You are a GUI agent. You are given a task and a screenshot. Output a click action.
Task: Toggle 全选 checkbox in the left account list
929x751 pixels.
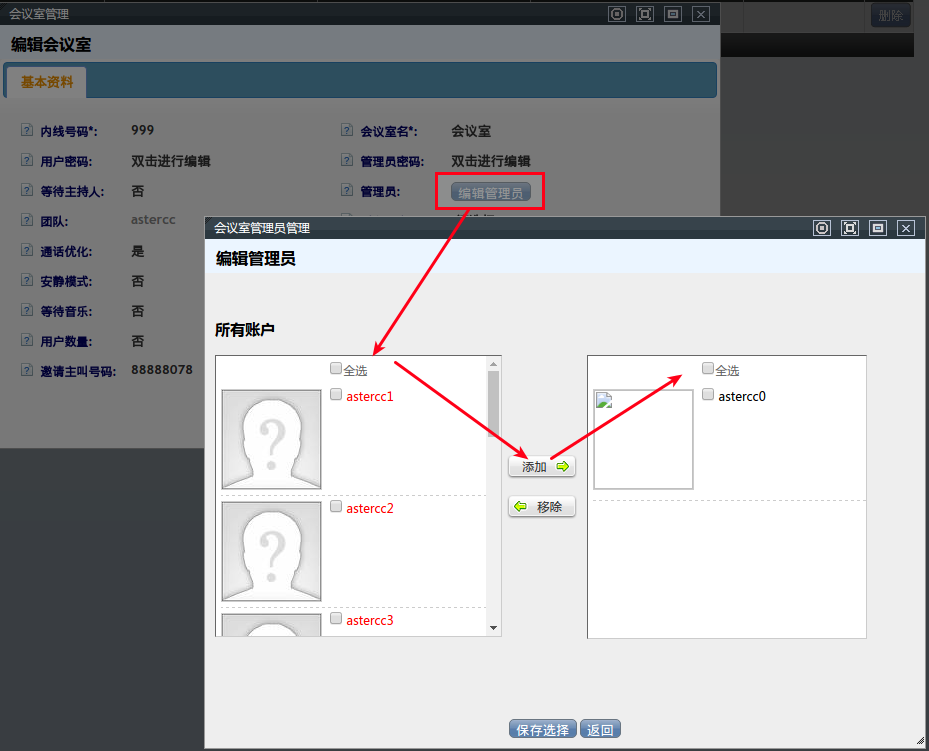[336, 369]
